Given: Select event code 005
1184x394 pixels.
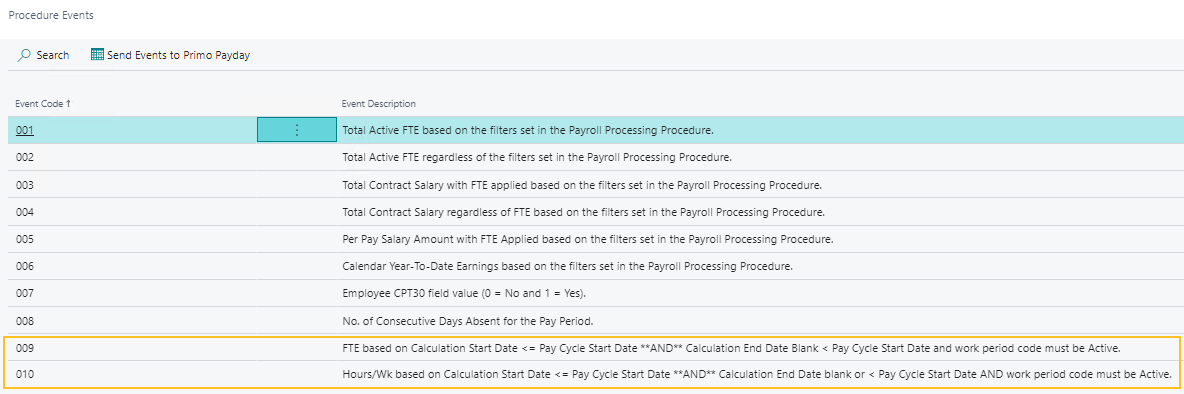Looking at the screenshot, I should [x=25, y=239].
